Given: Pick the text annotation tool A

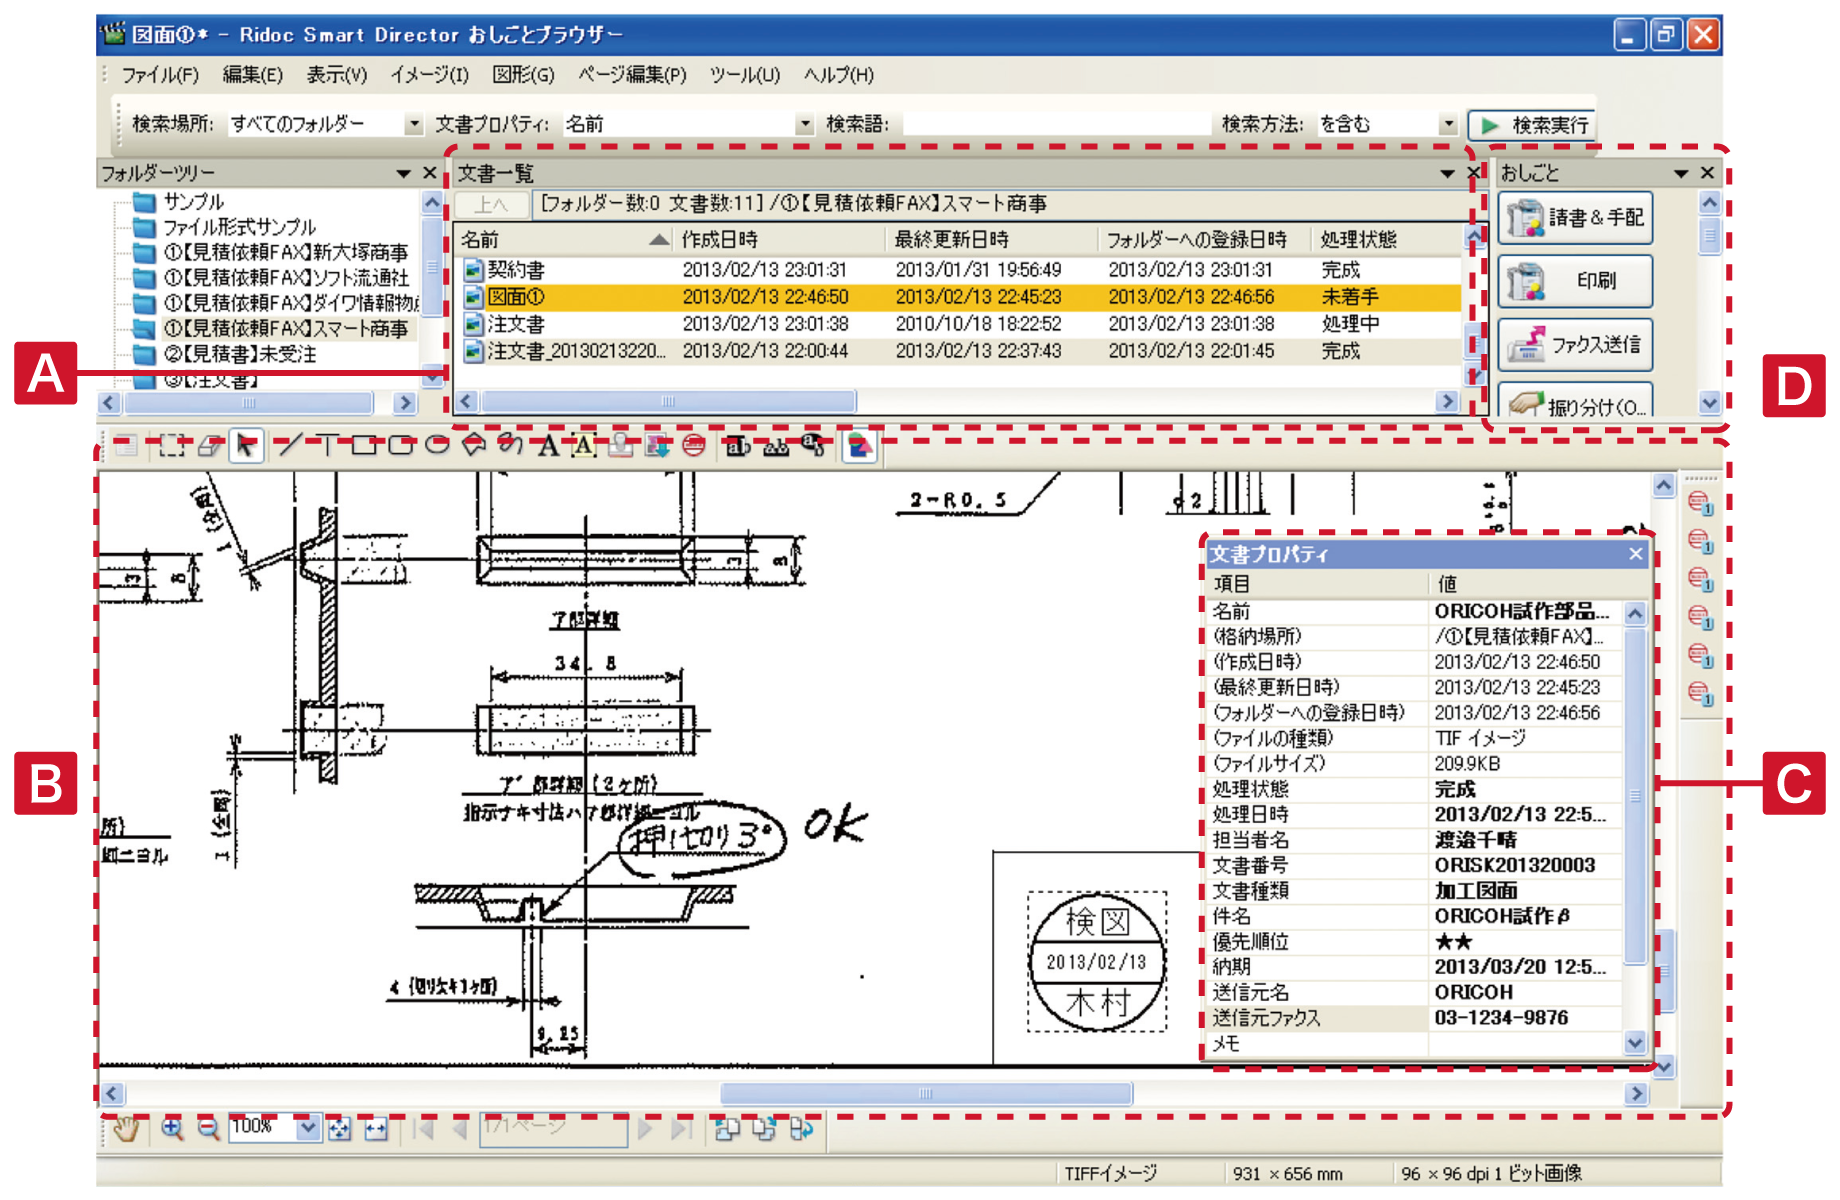Looking at the screenshot, I should 547,446.
